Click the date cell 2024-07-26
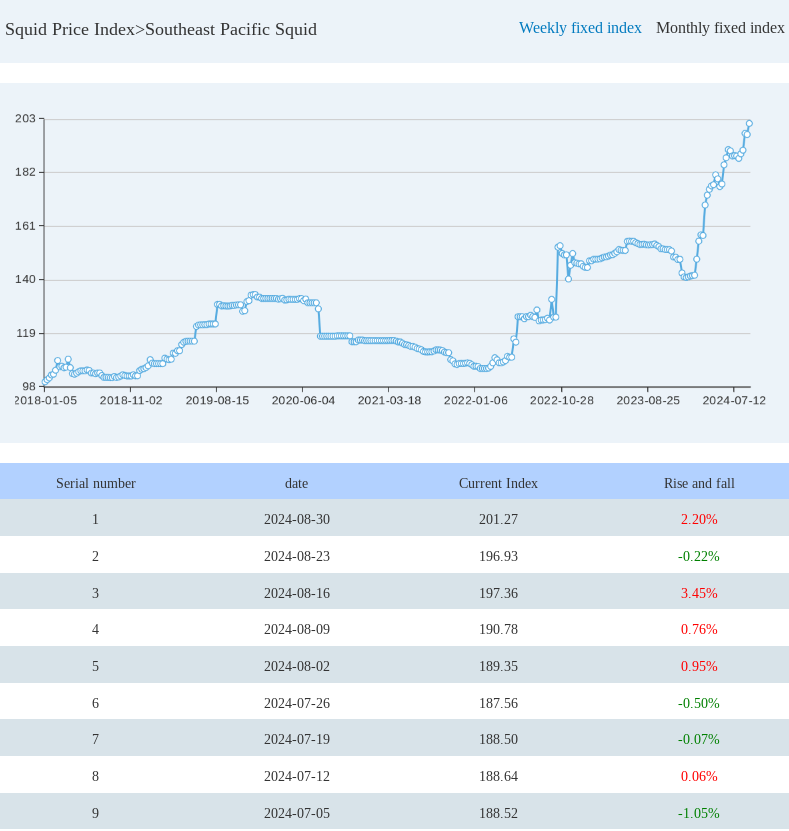The width and height of the screenshot is (789, 831). [297, 703]
